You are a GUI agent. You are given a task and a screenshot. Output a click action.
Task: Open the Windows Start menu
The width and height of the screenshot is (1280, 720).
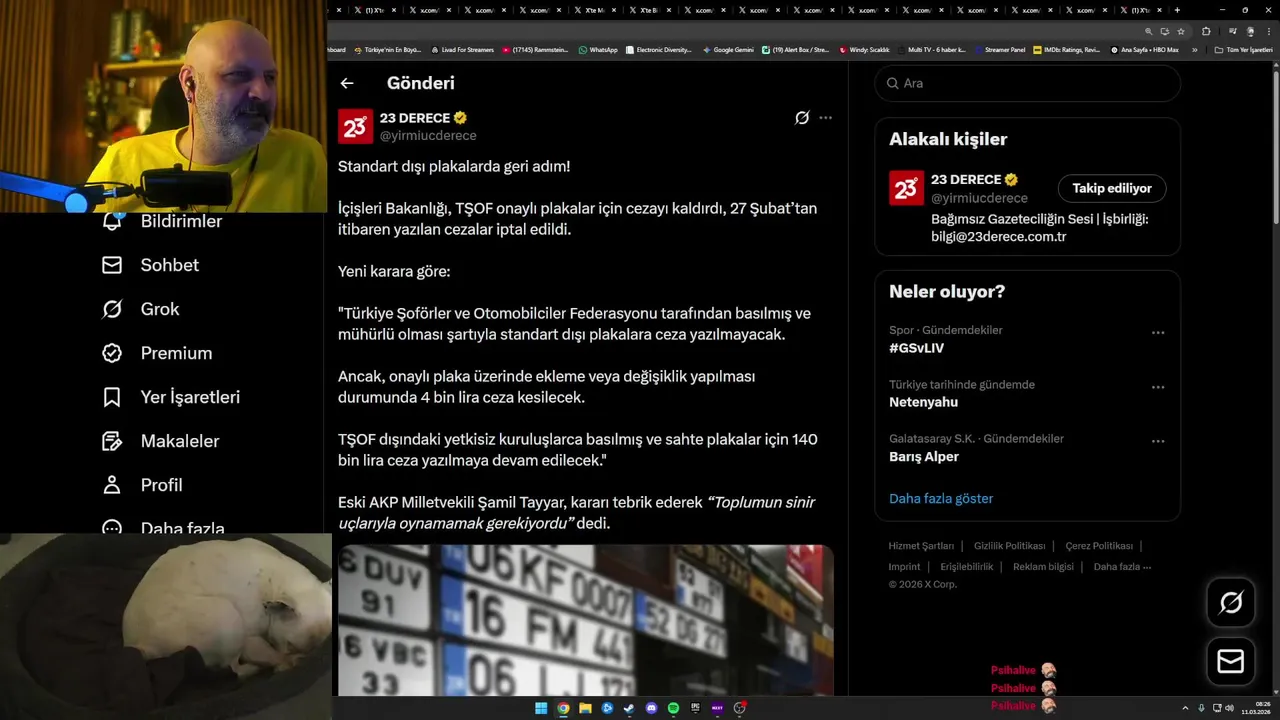pos(541,708)
